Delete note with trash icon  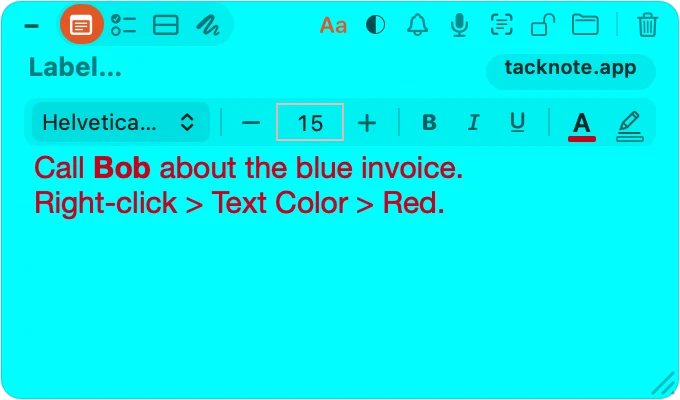pos(648,25)
